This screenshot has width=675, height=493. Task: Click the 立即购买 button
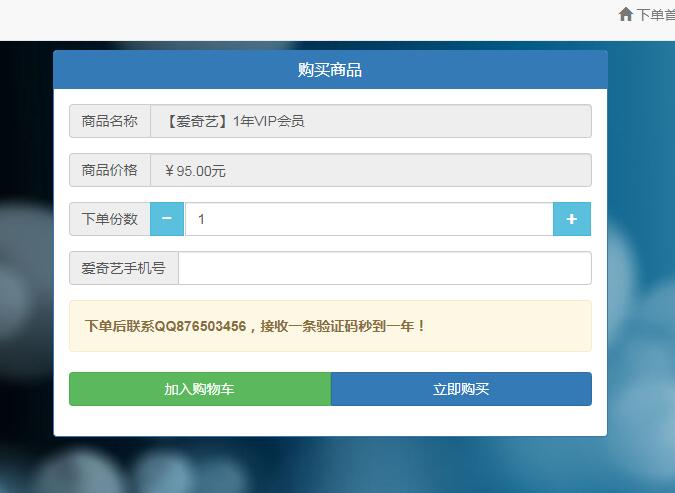461,389
